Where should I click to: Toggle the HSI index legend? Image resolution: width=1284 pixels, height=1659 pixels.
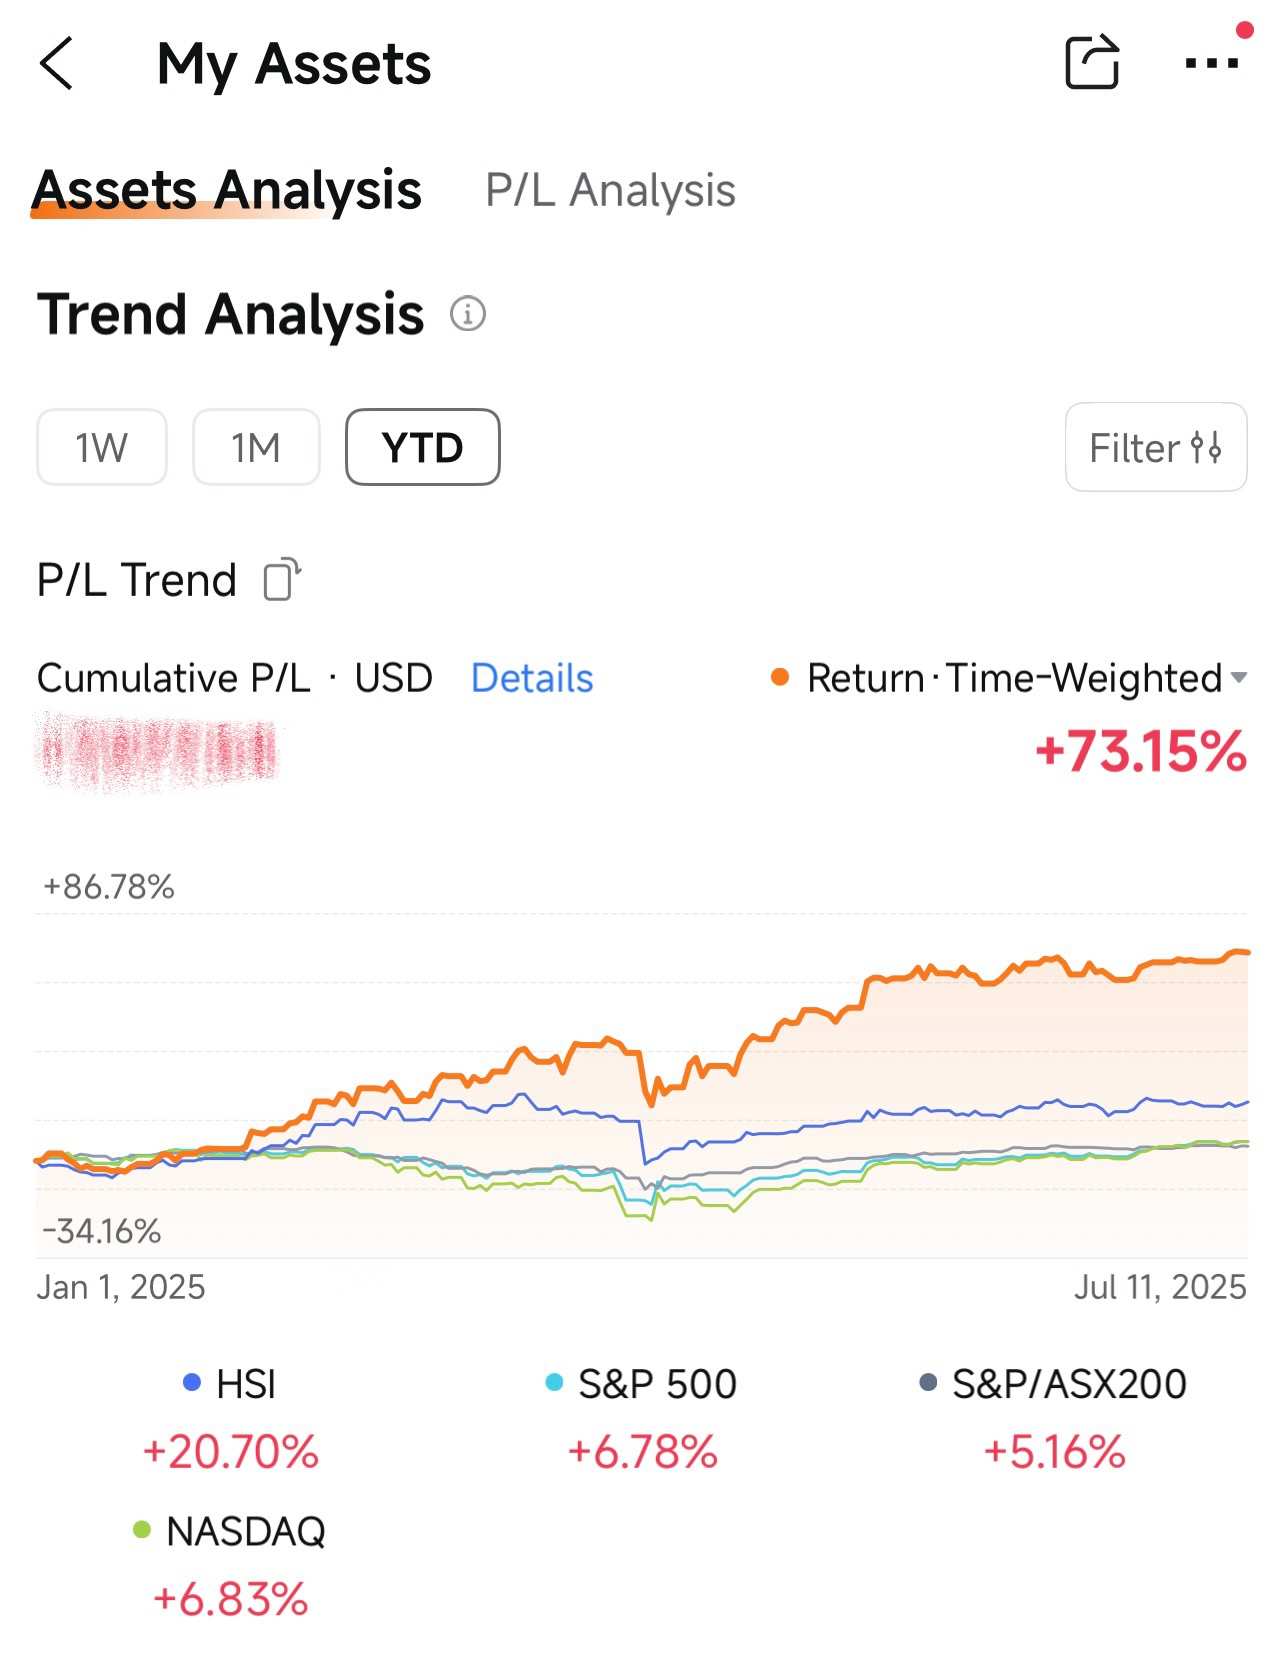(x=230, y=1384)
